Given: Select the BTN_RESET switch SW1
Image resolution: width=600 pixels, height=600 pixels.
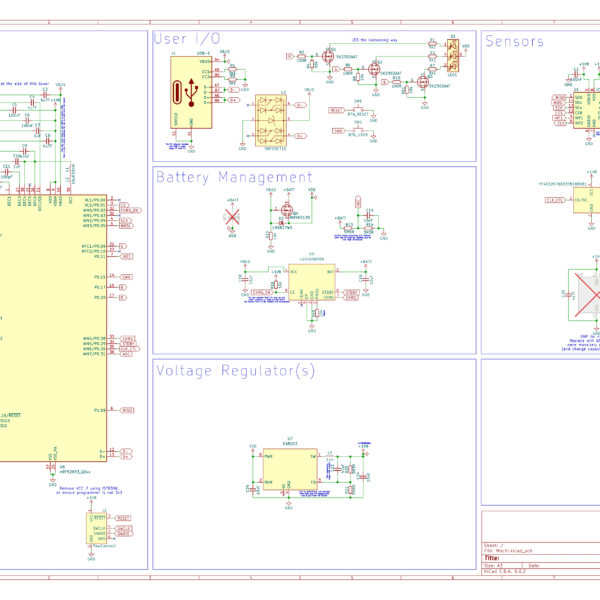Looking at the screenshot, I should tap(359, 108).
